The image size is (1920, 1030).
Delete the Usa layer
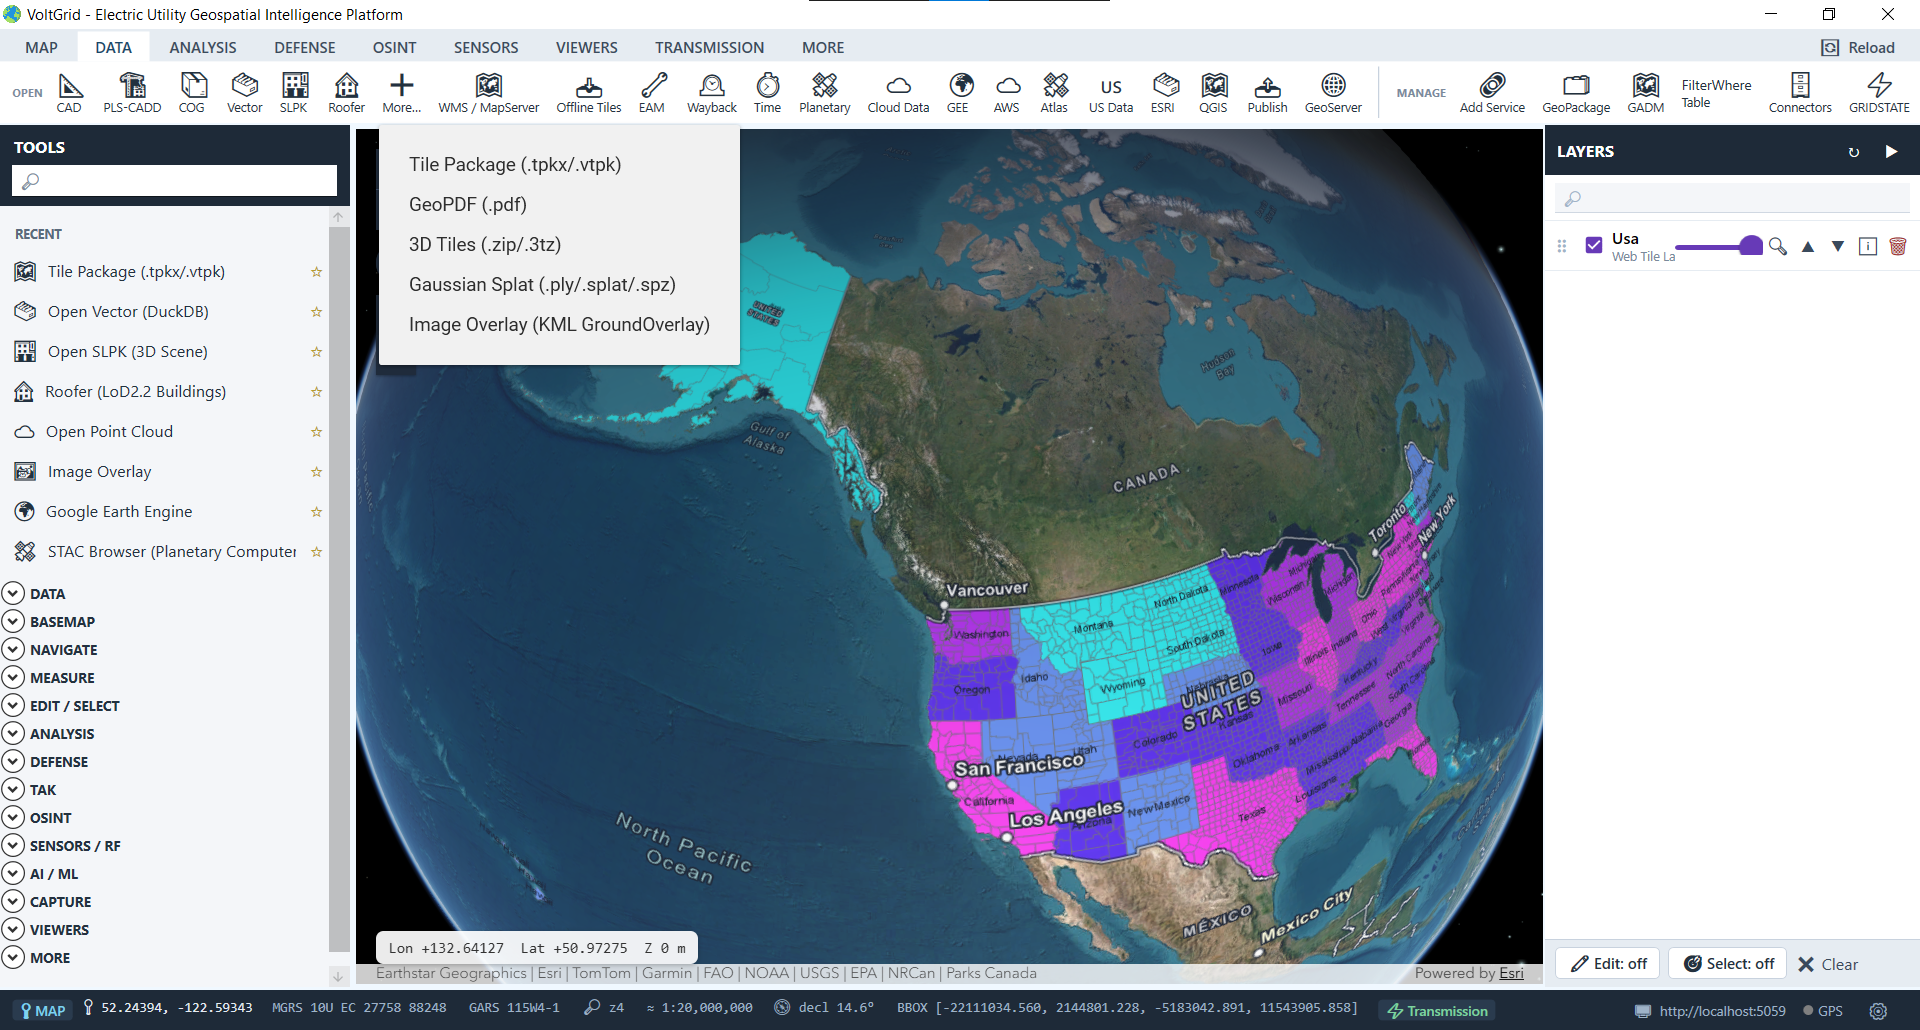pyautogui.click(x=1898, y=246)
